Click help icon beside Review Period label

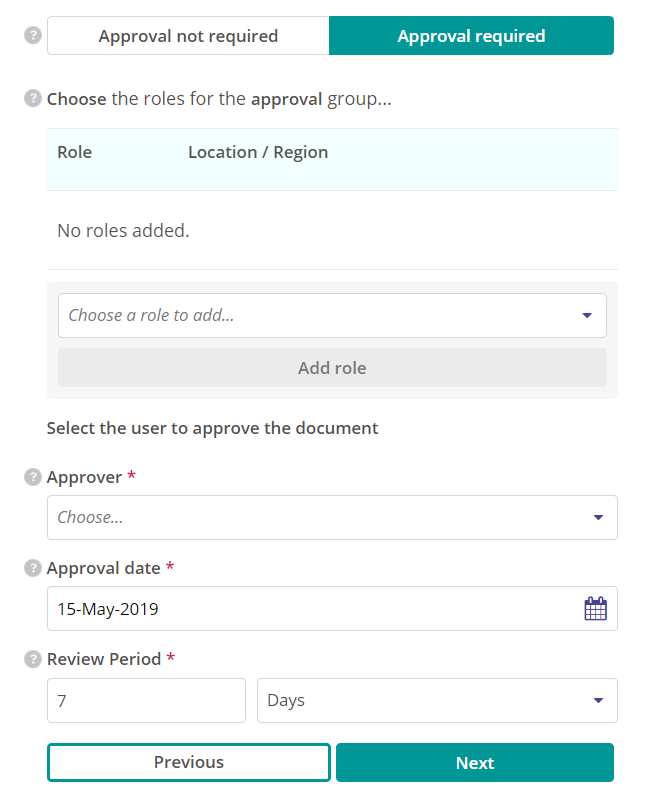point(33,659)
